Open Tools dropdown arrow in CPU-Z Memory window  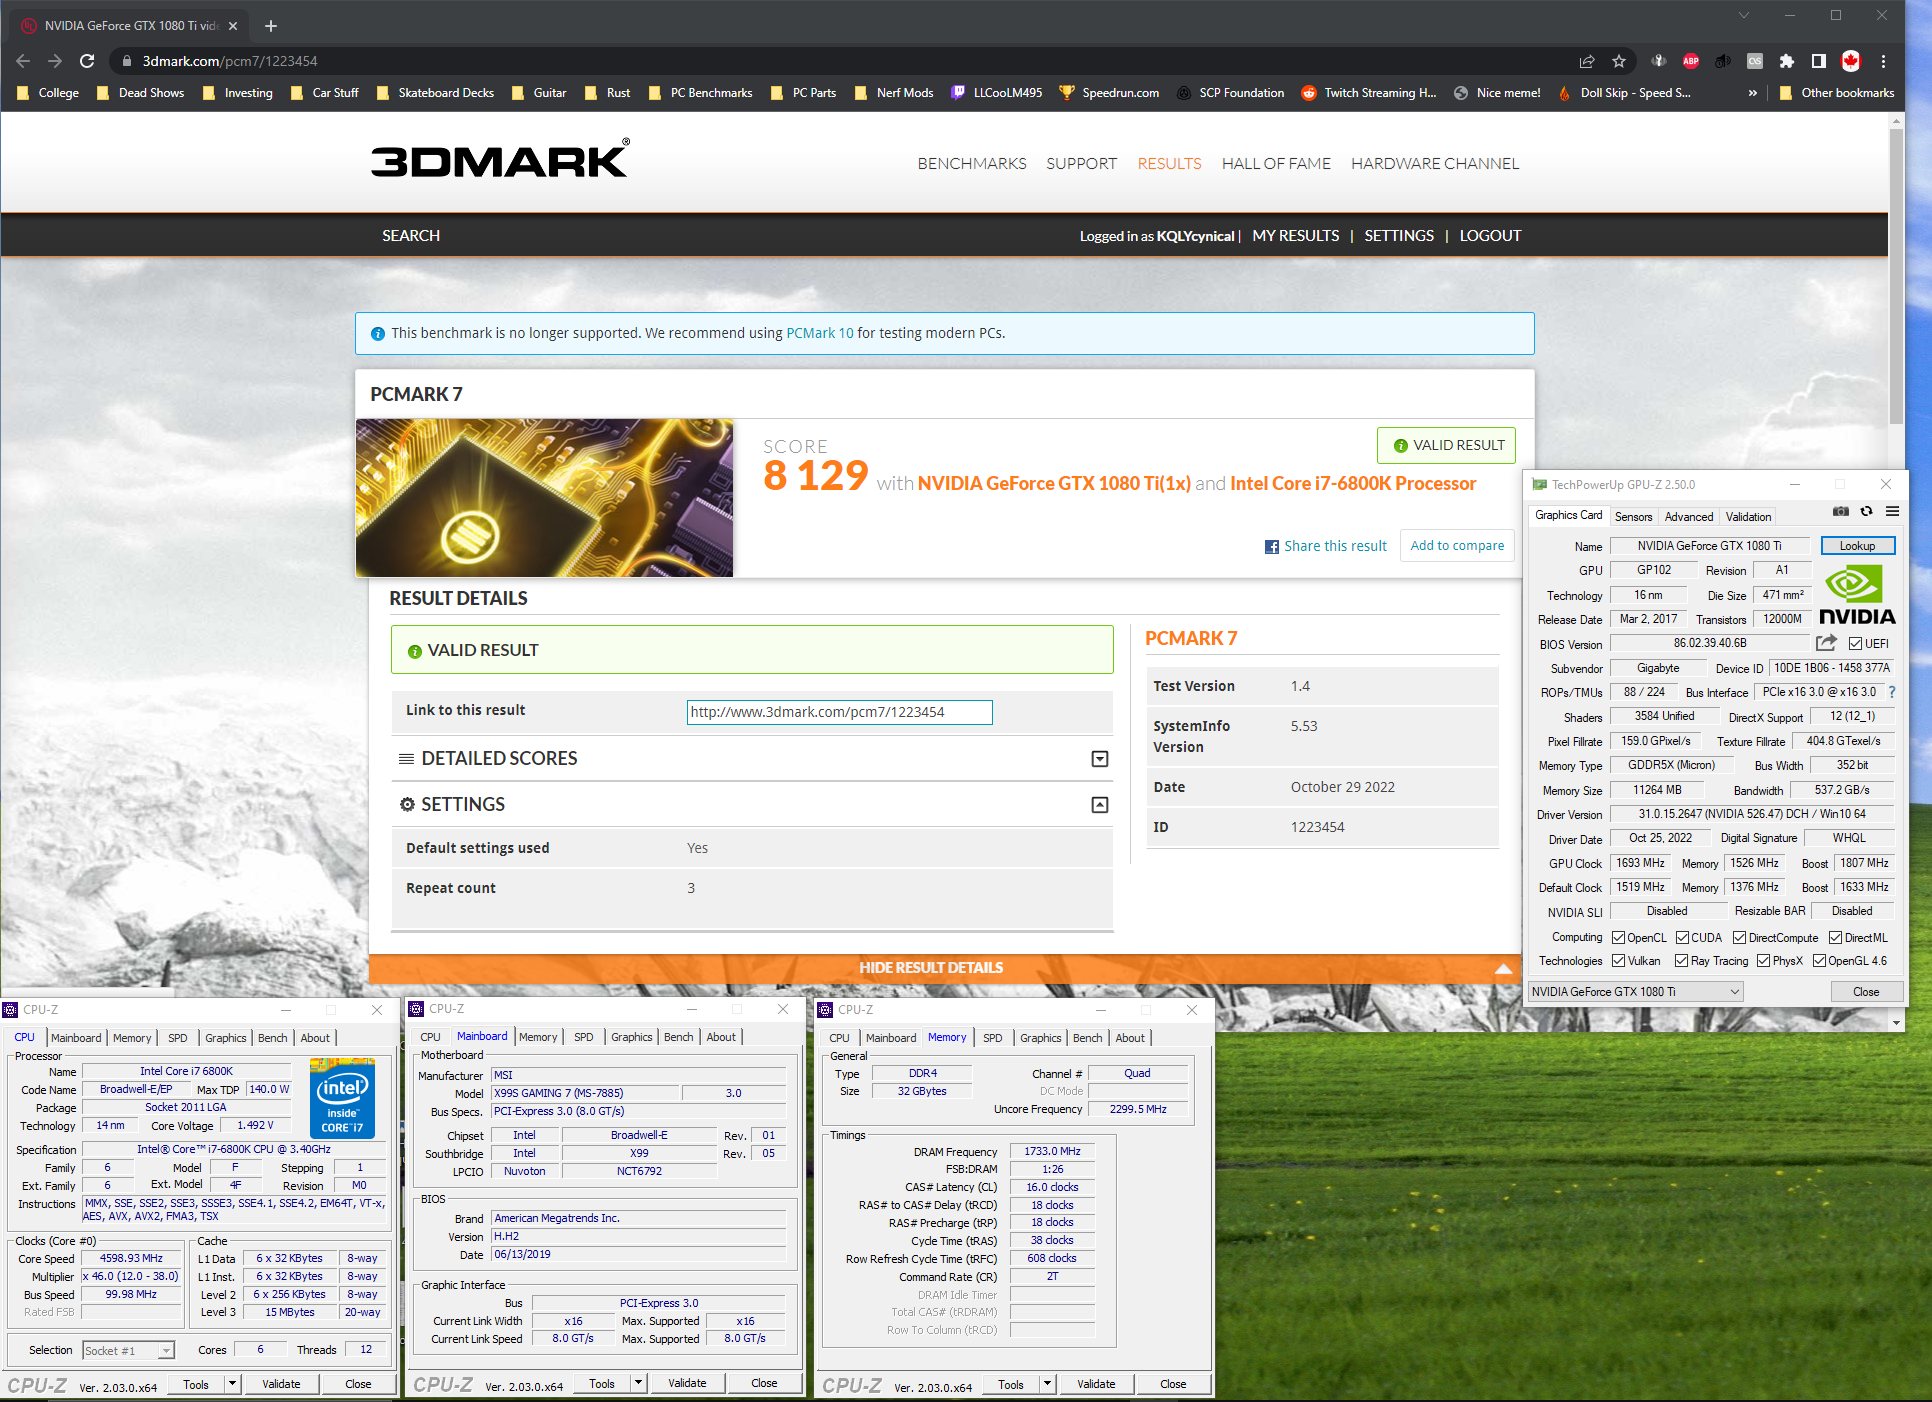click(1047, 1384)
